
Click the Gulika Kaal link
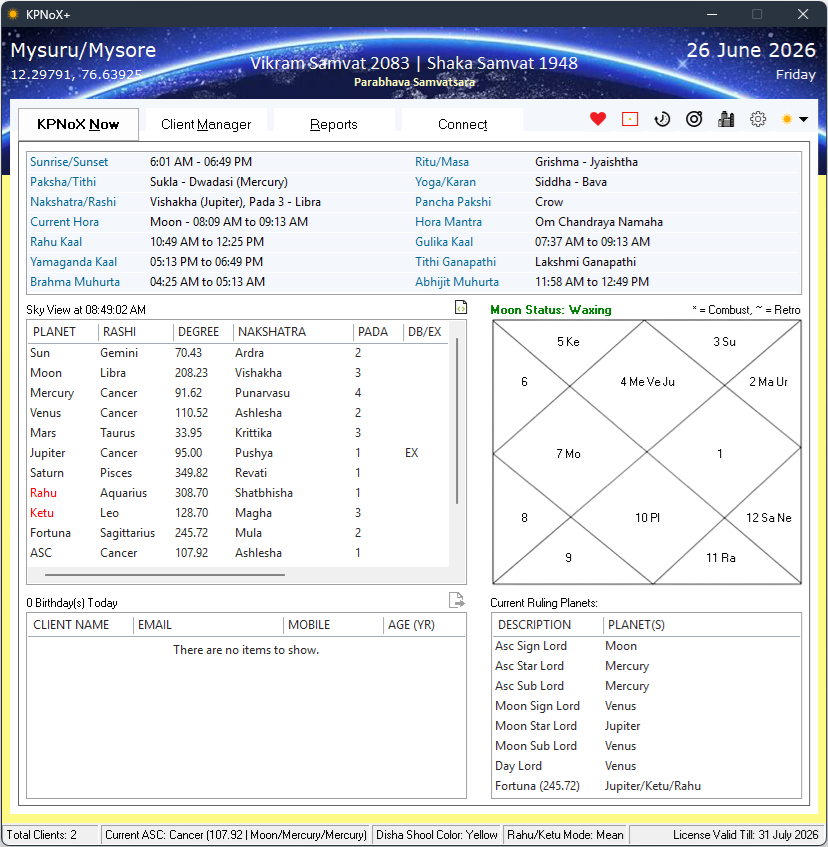(444, 242)
